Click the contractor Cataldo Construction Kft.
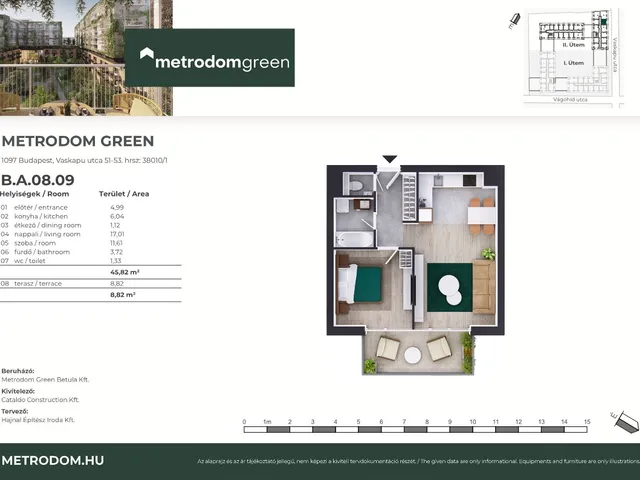The image size is (640, 480). coord(40,400)
